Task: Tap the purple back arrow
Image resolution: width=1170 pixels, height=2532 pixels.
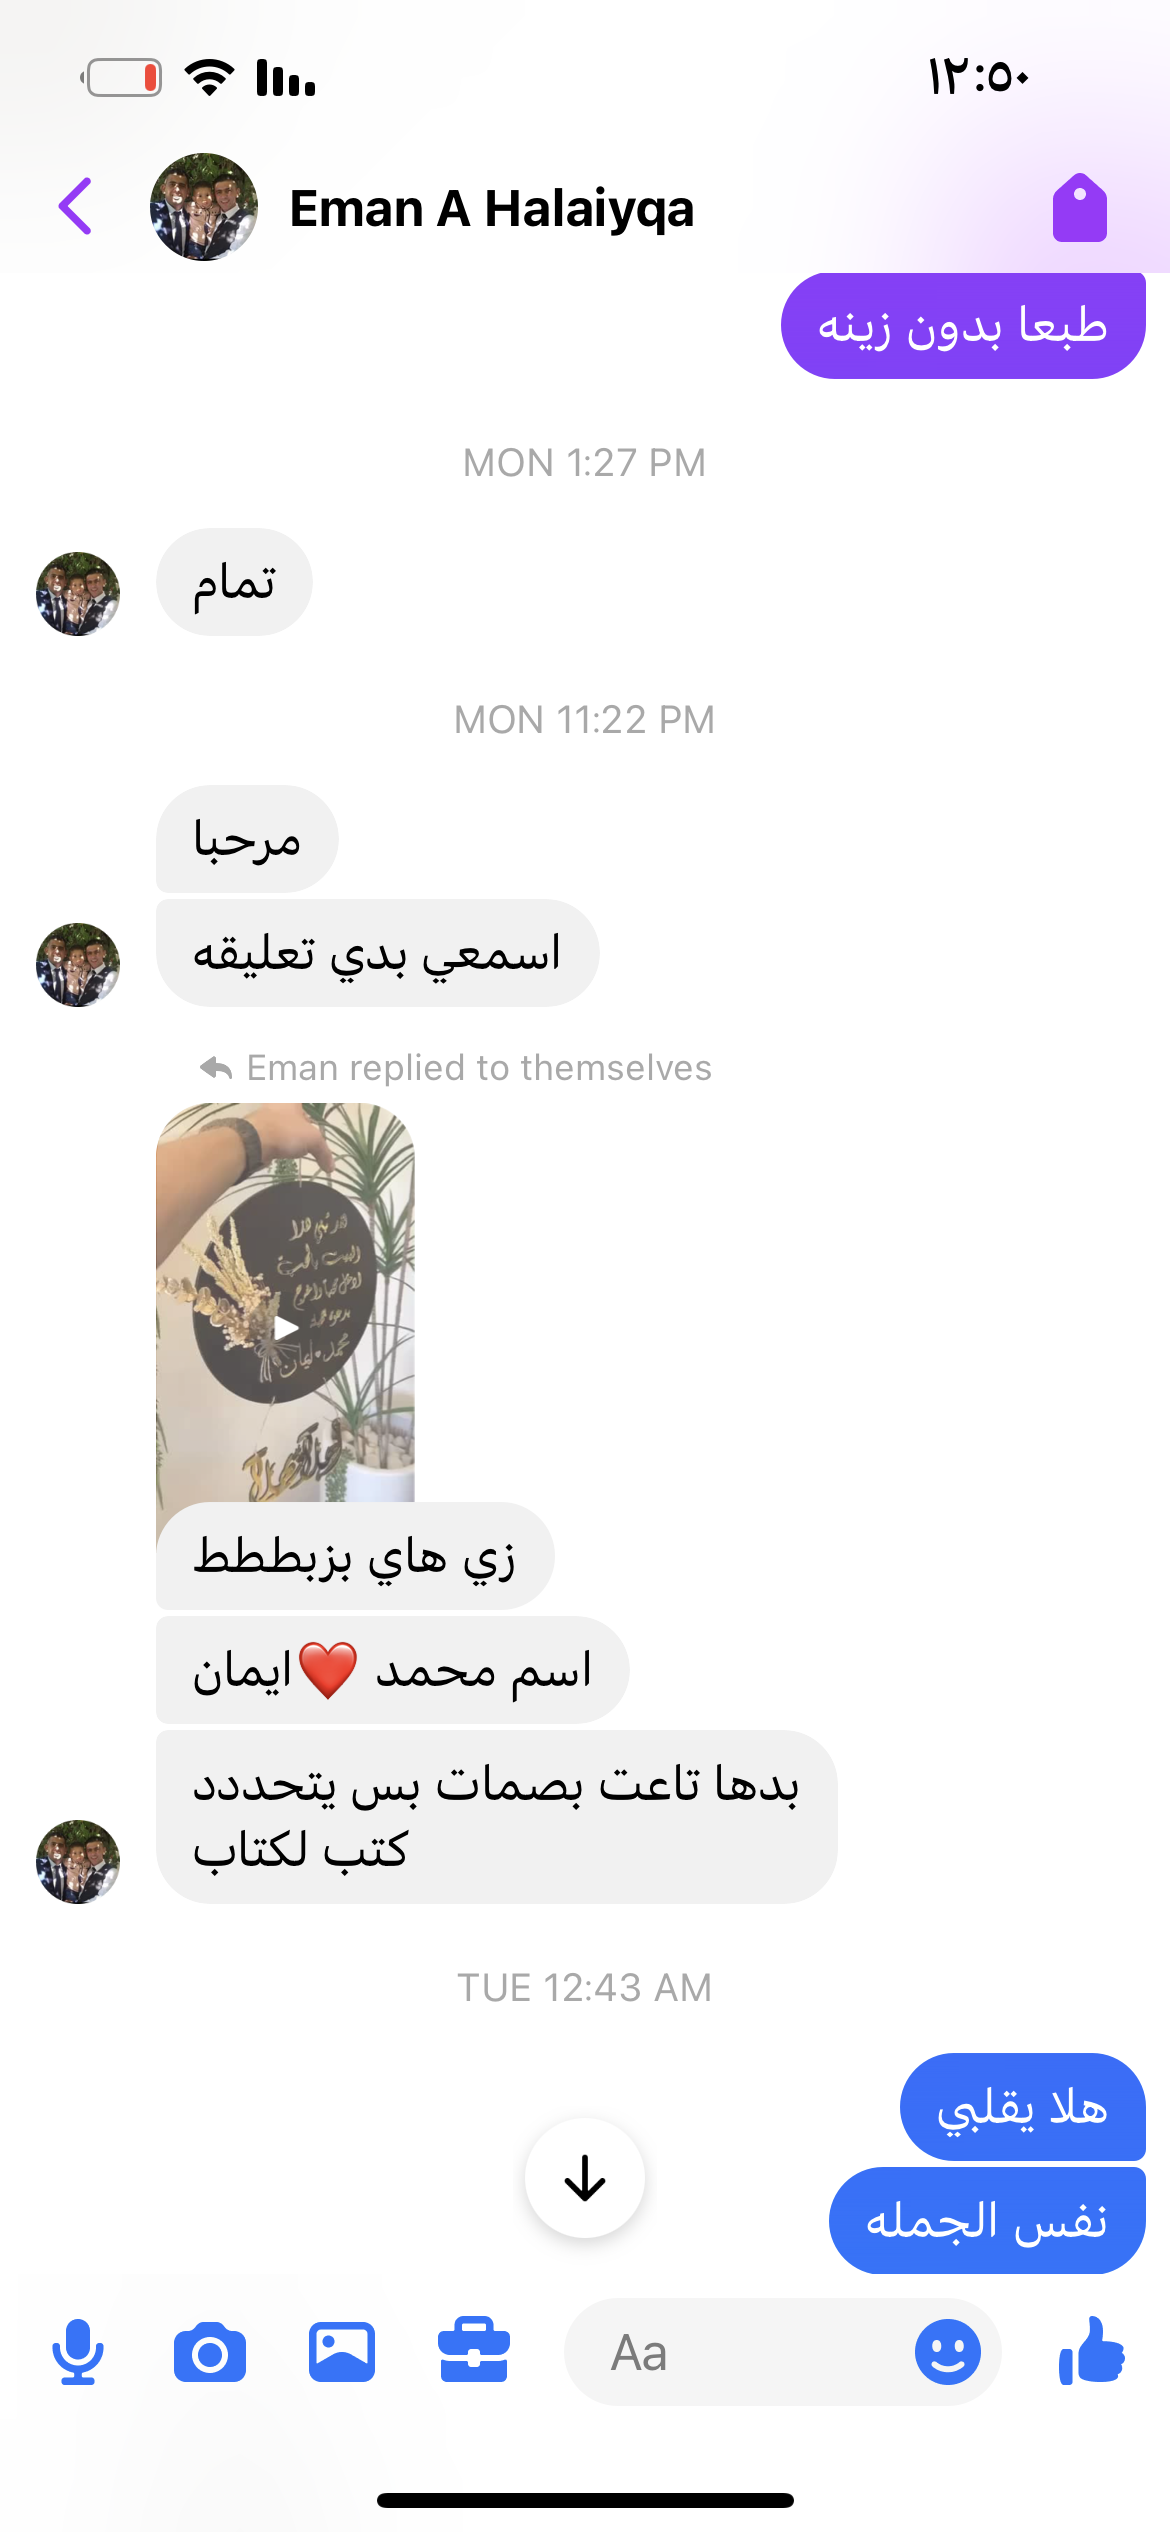Action: pos(76,207)
